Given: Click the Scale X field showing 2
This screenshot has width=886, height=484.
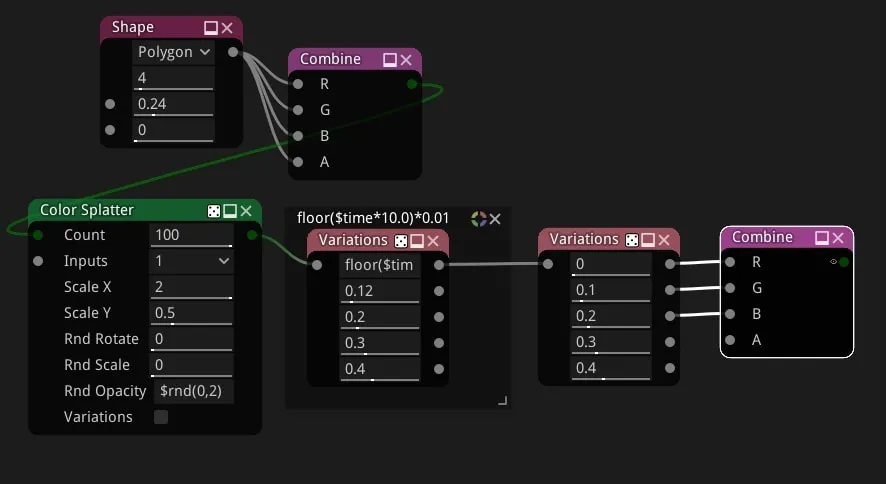Looking at the screenshot, I should click(x=192, y=287).
